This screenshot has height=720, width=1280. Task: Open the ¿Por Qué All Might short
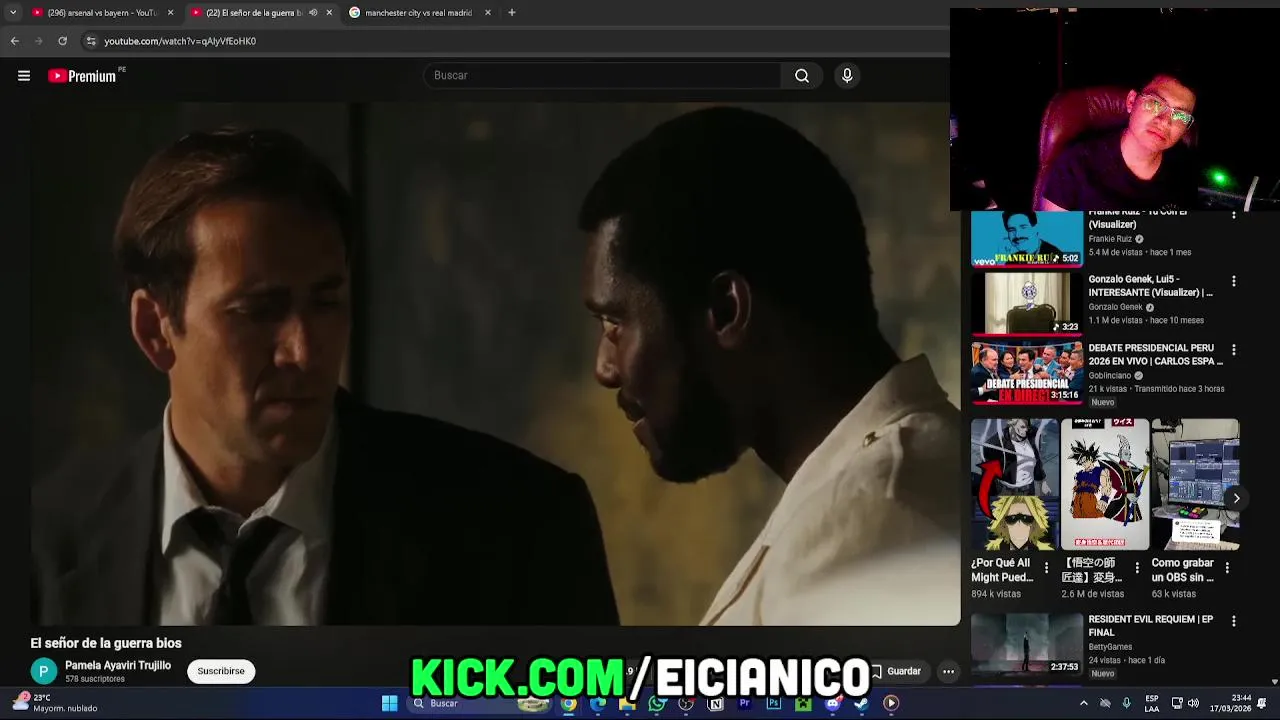coord(1014,484)
